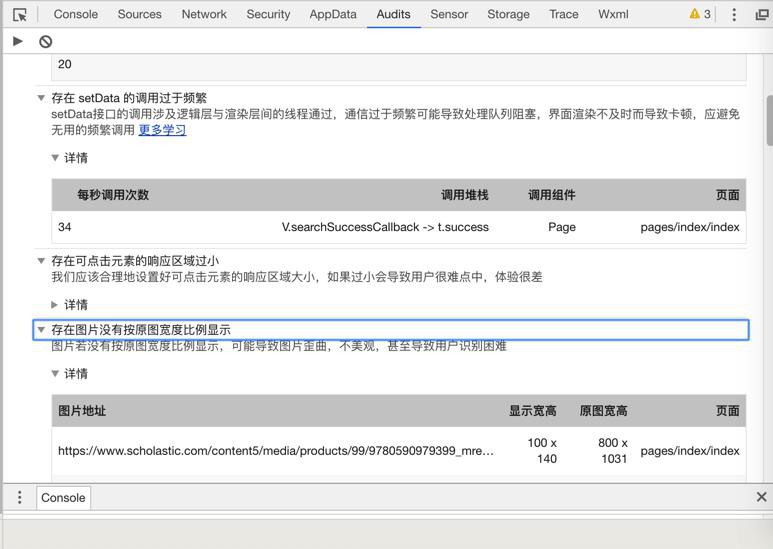Image resolution: width=773 pixels, height=549 pixels.
Task: Run the audit with play button
Action: [x=18, y=41]
